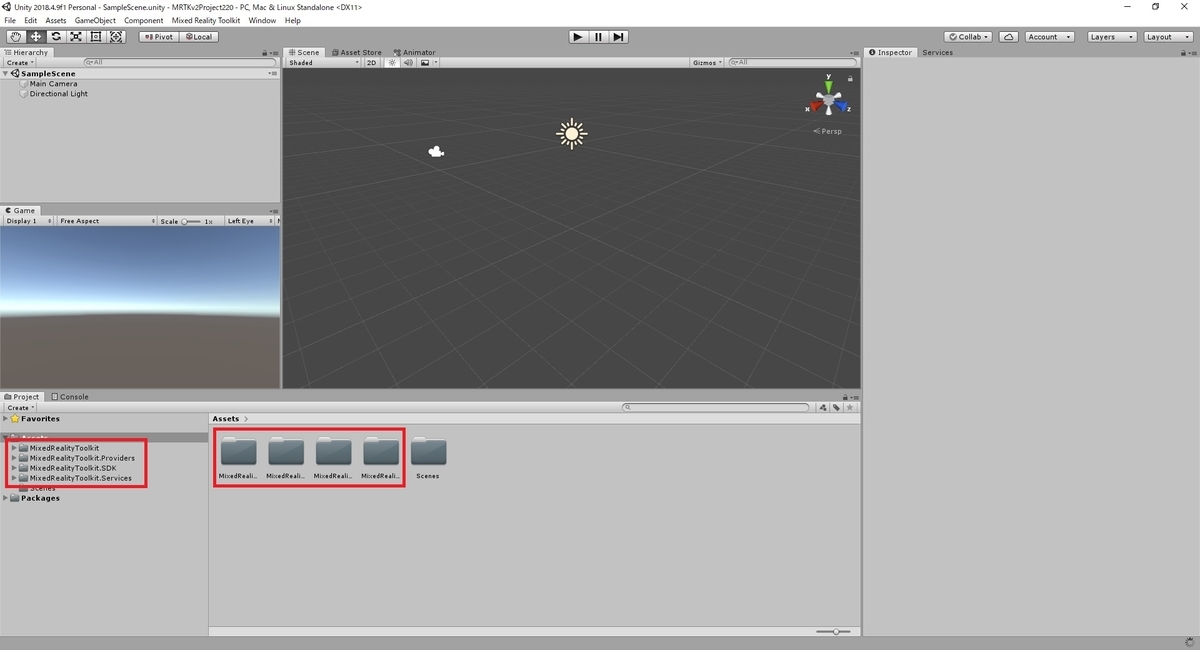The image size is (1200, 650).
Task: Open the Shaded draw mode dropdown
Action: coord(323,63)
